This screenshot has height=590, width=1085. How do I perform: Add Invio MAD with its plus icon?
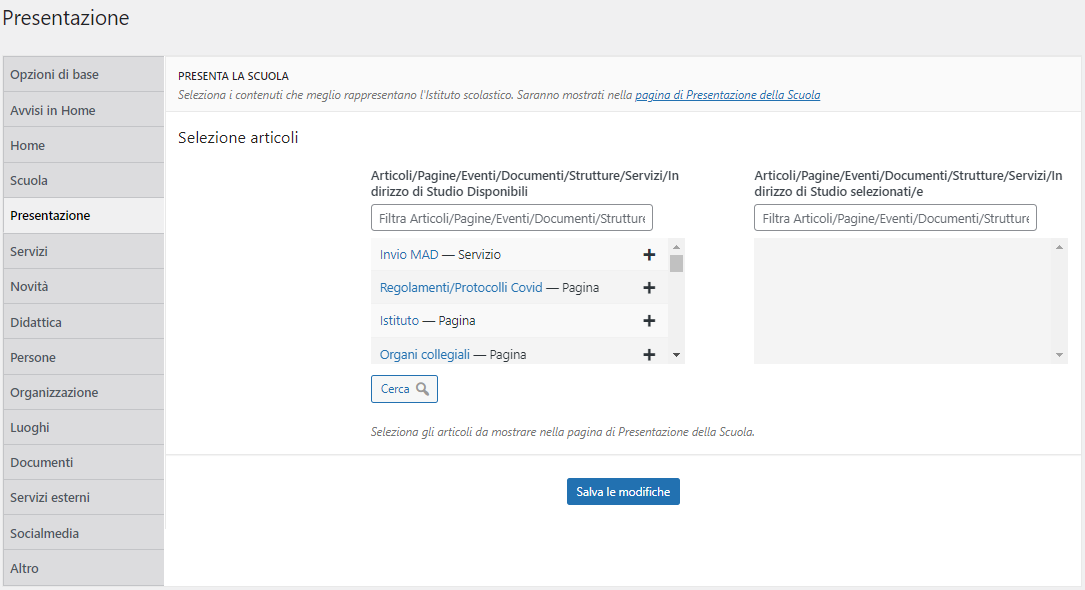[x=649, y=255]
